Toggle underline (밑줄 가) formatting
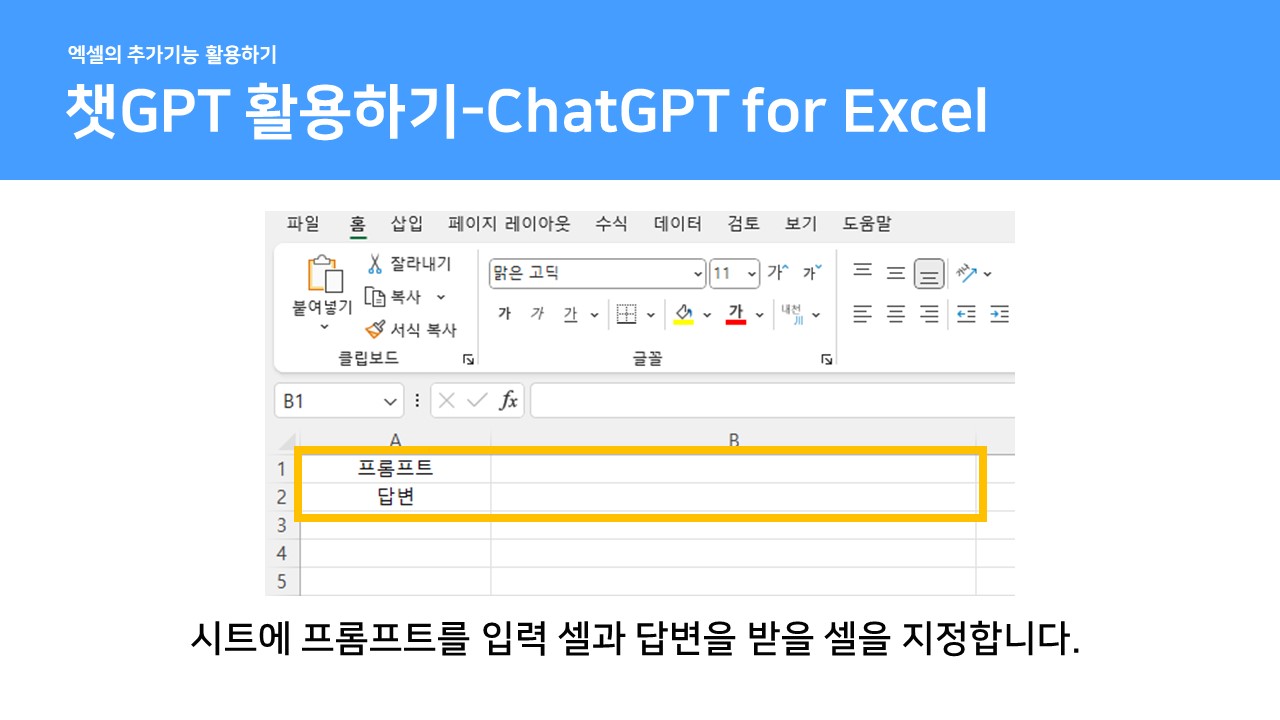The image size is (1280, 720). [x=570, y=314]
